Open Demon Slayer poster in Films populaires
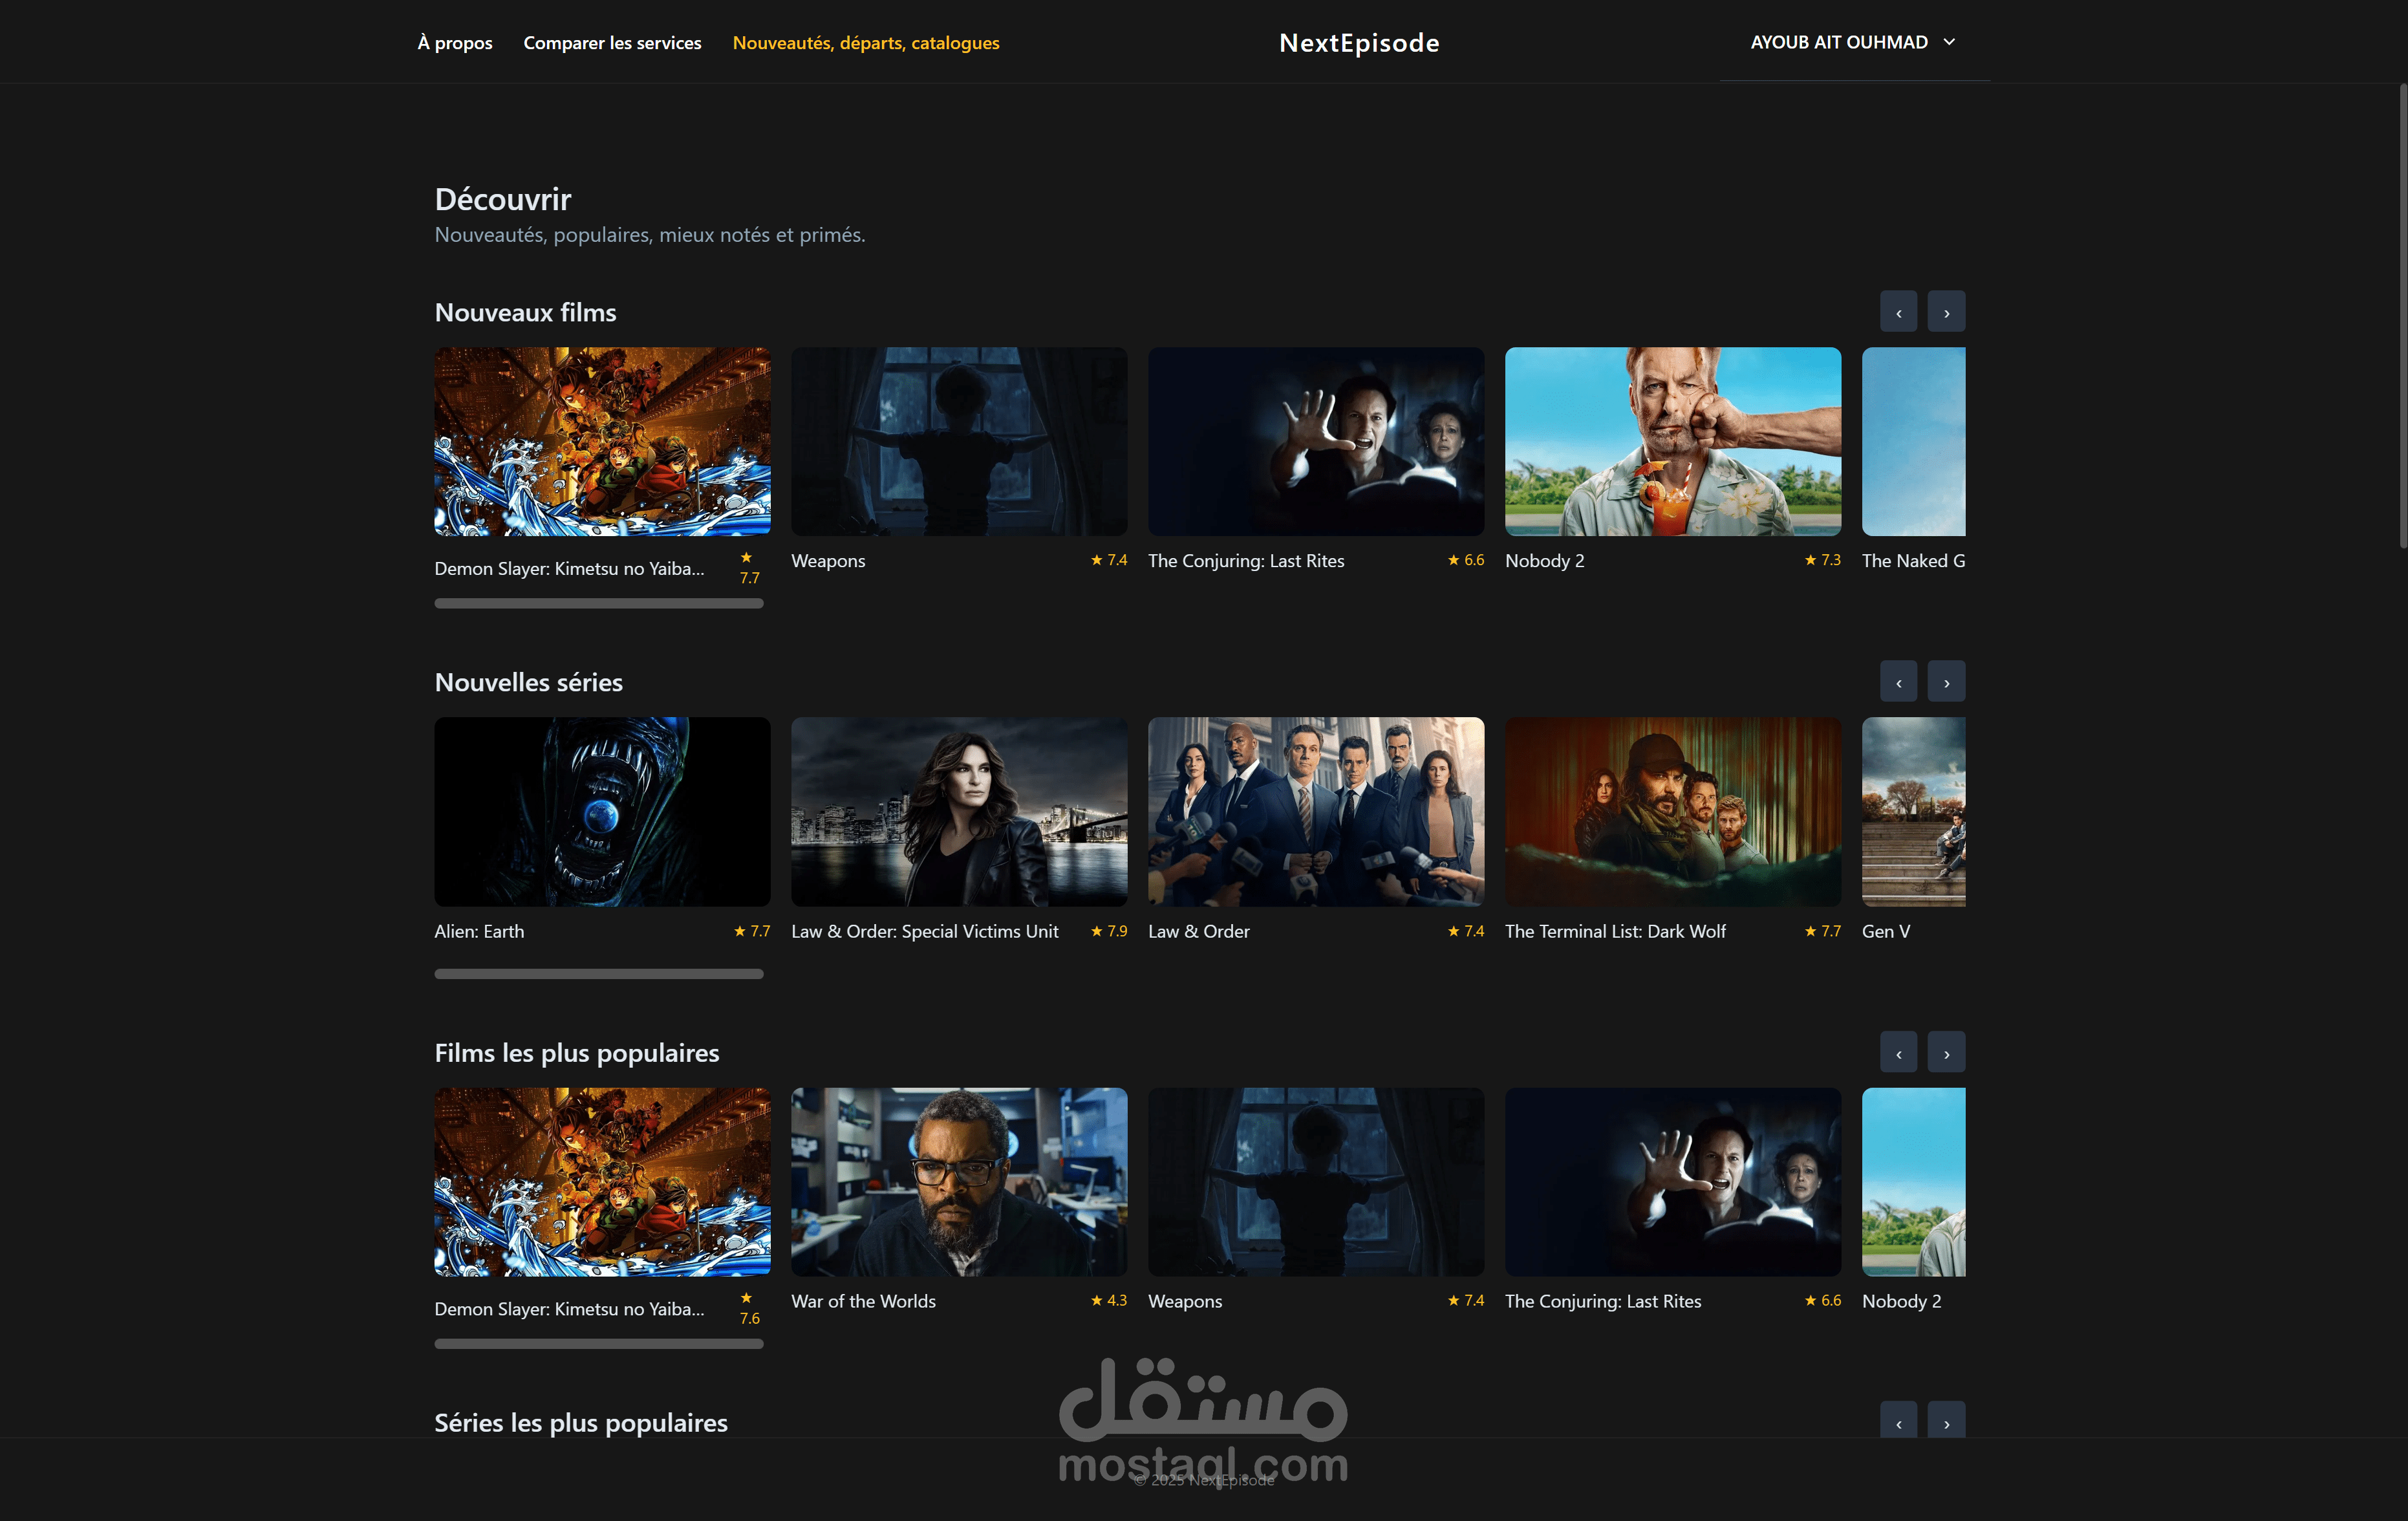Image resolution: width=2408 pixels, height=1521 pixels. [x=602, y=1182]
